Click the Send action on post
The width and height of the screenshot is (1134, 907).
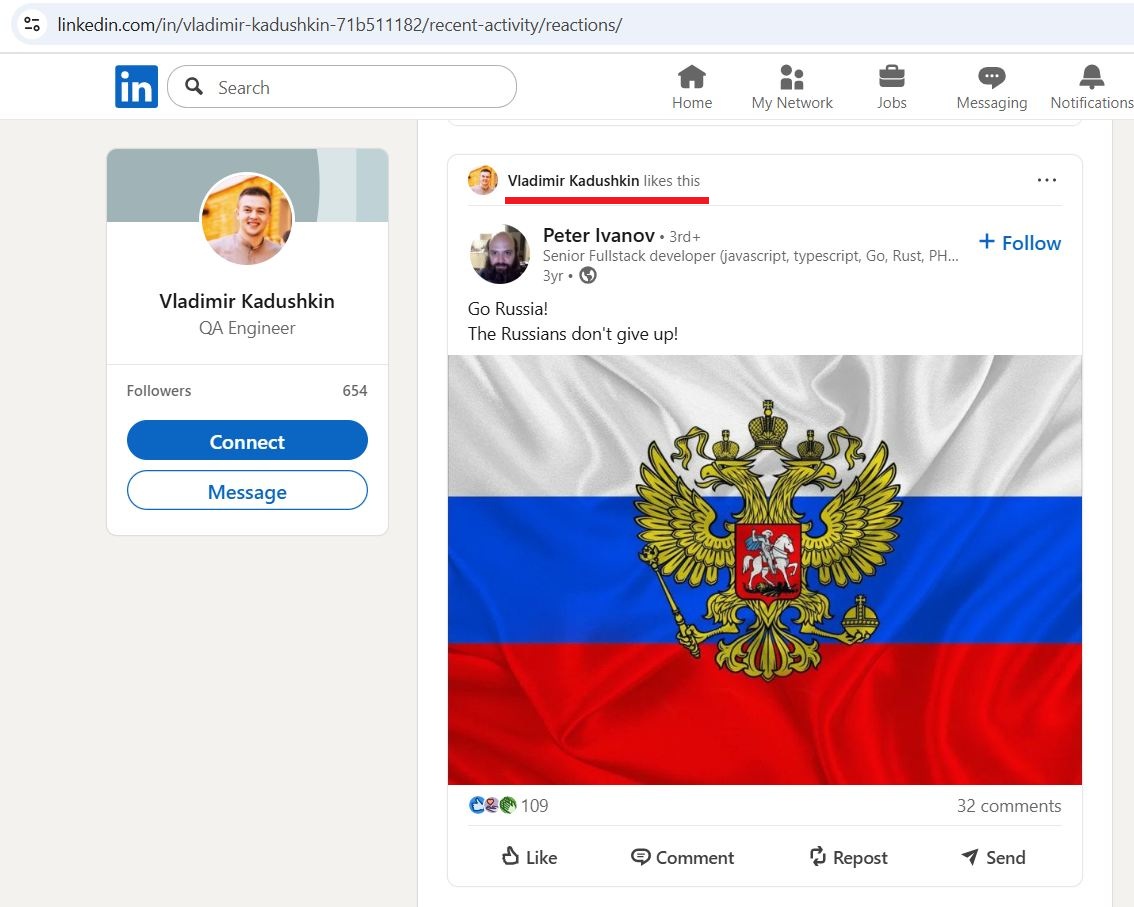point(993,857)
